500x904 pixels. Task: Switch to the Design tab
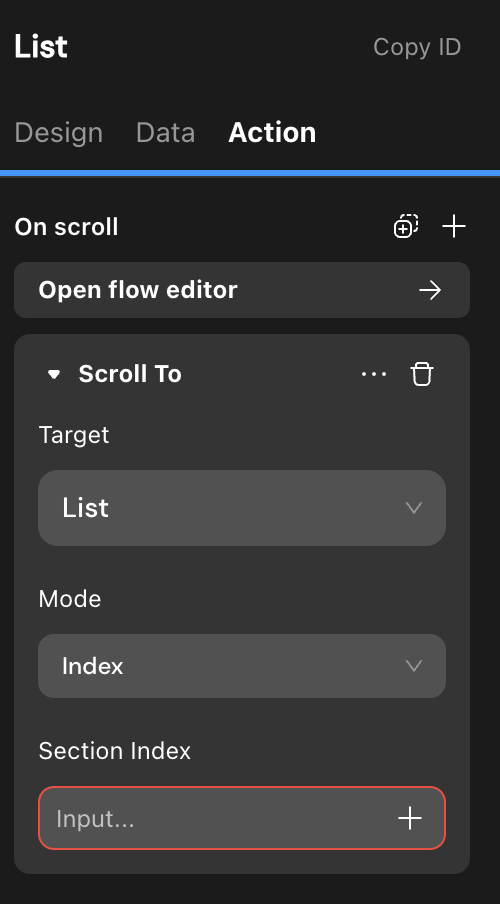point(59,133)
